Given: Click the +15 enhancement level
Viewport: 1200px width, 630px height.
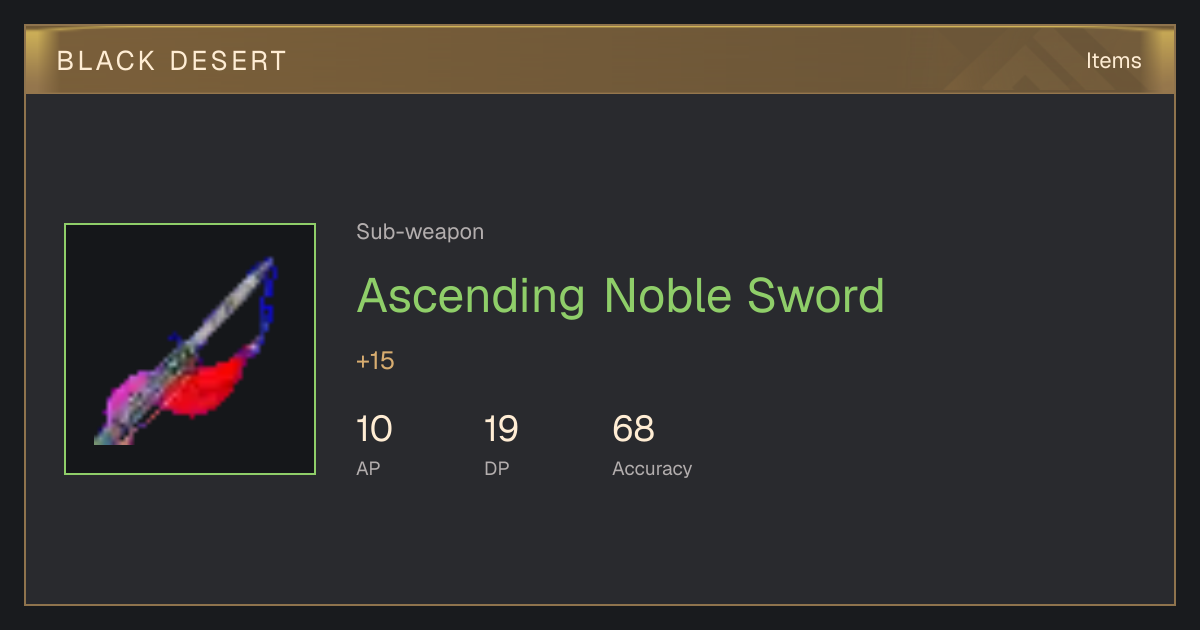Looking at the screenshot, I should (x=375, y=361).
